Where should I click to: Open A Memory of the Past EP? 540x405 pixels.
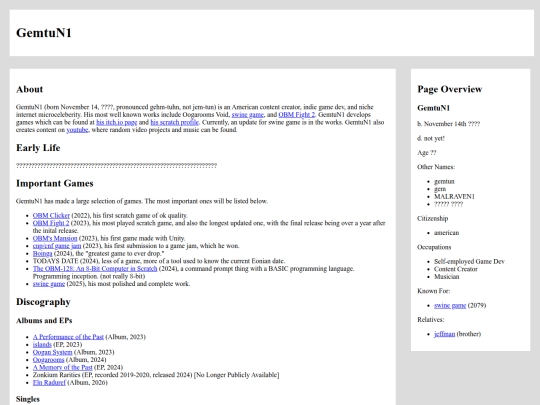pos(63,367)
